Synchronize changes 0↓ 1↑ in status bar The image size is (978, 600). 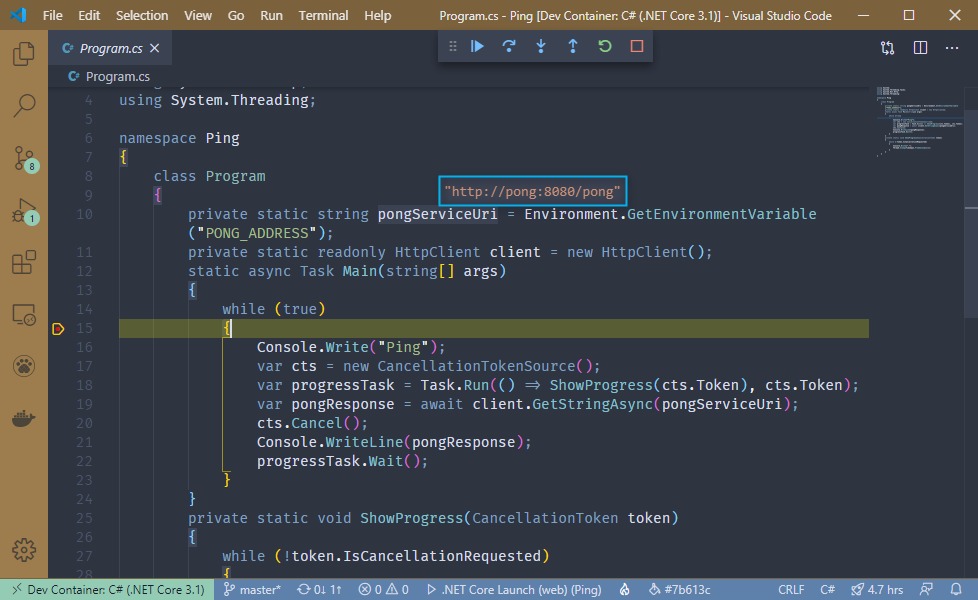tap(319, 589)
